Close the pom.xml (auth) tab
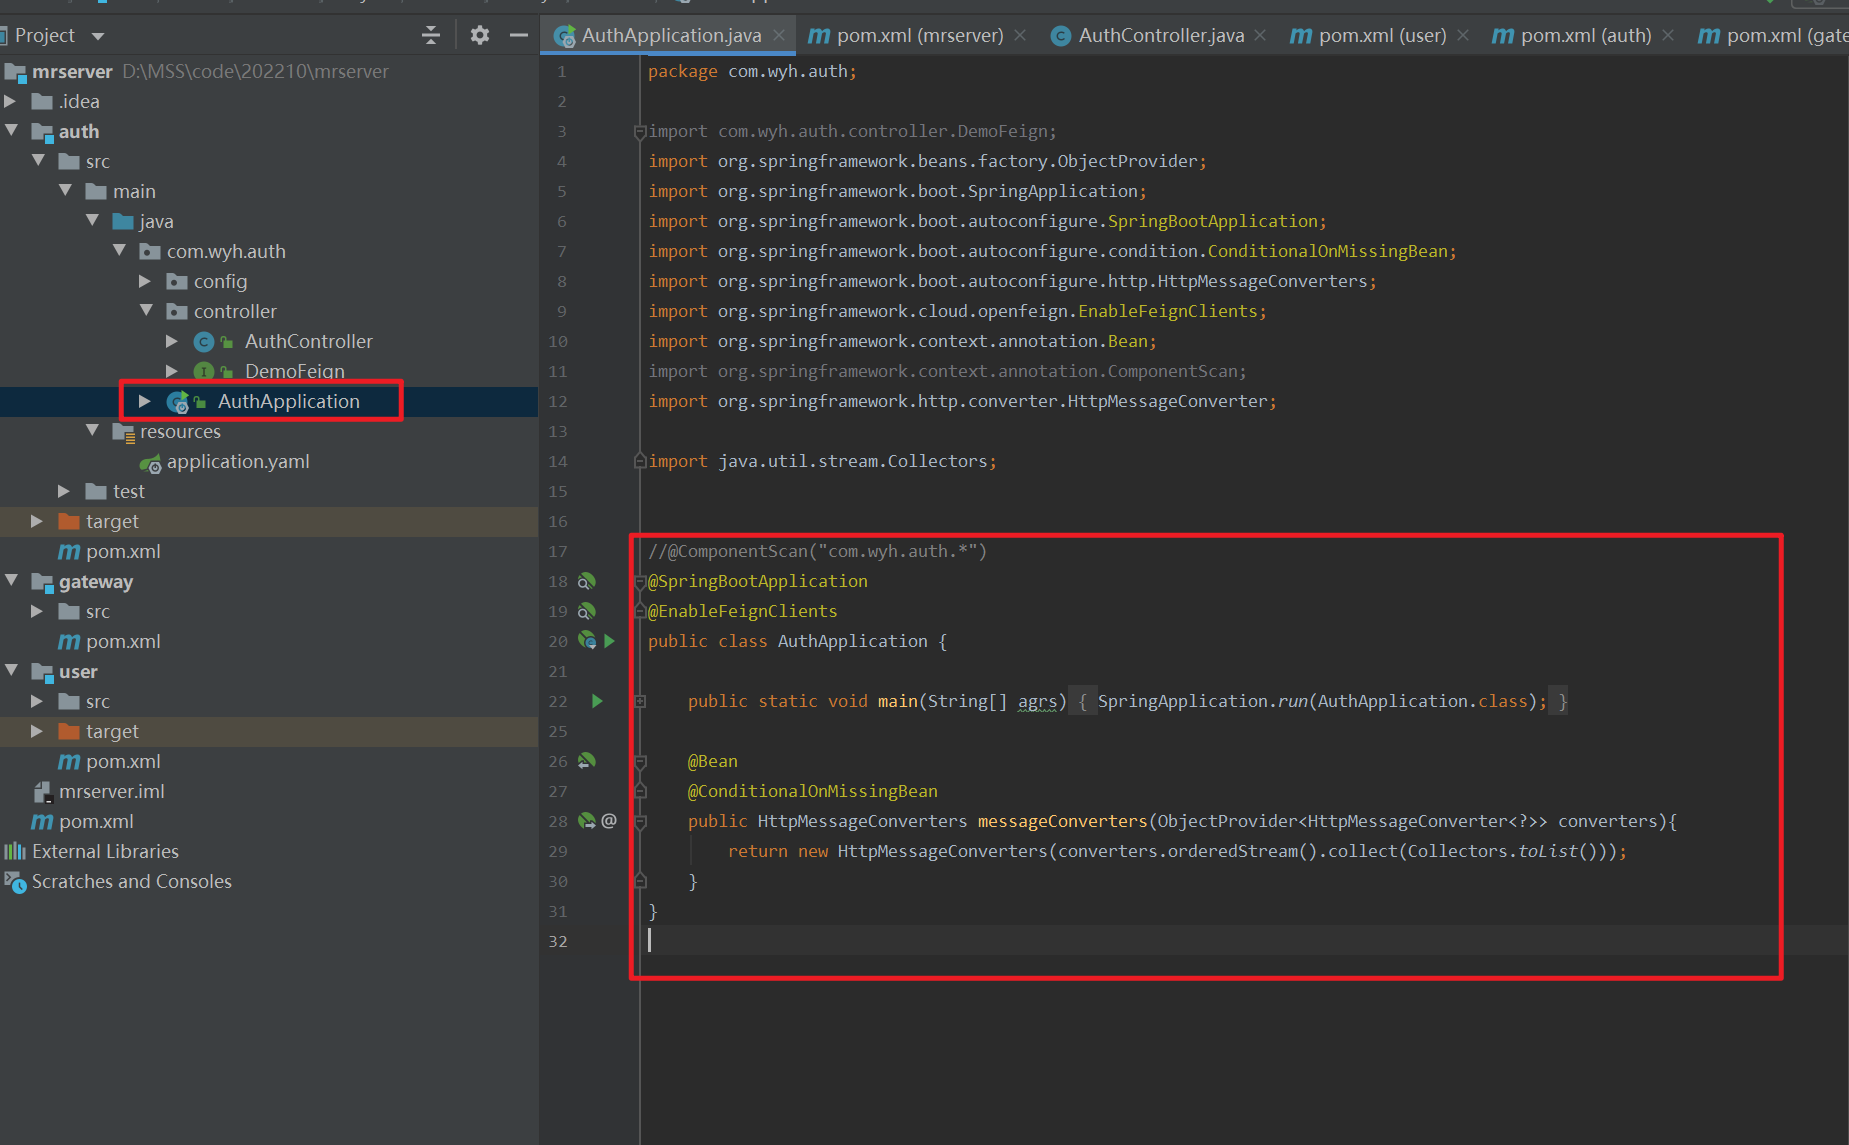1849x1145 pixels. tap(1668, 36)
